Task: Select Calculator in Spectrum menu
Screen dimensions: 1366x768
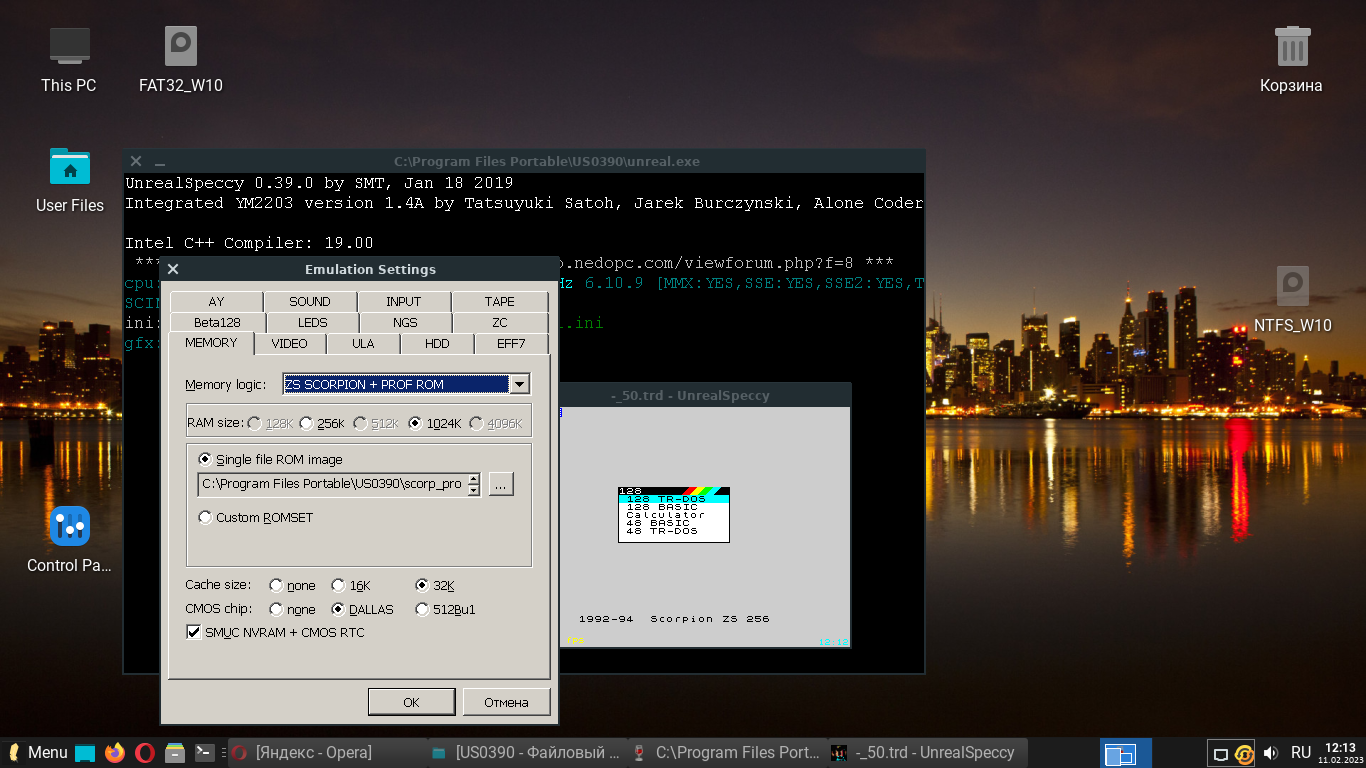Action: pos(673,515)
